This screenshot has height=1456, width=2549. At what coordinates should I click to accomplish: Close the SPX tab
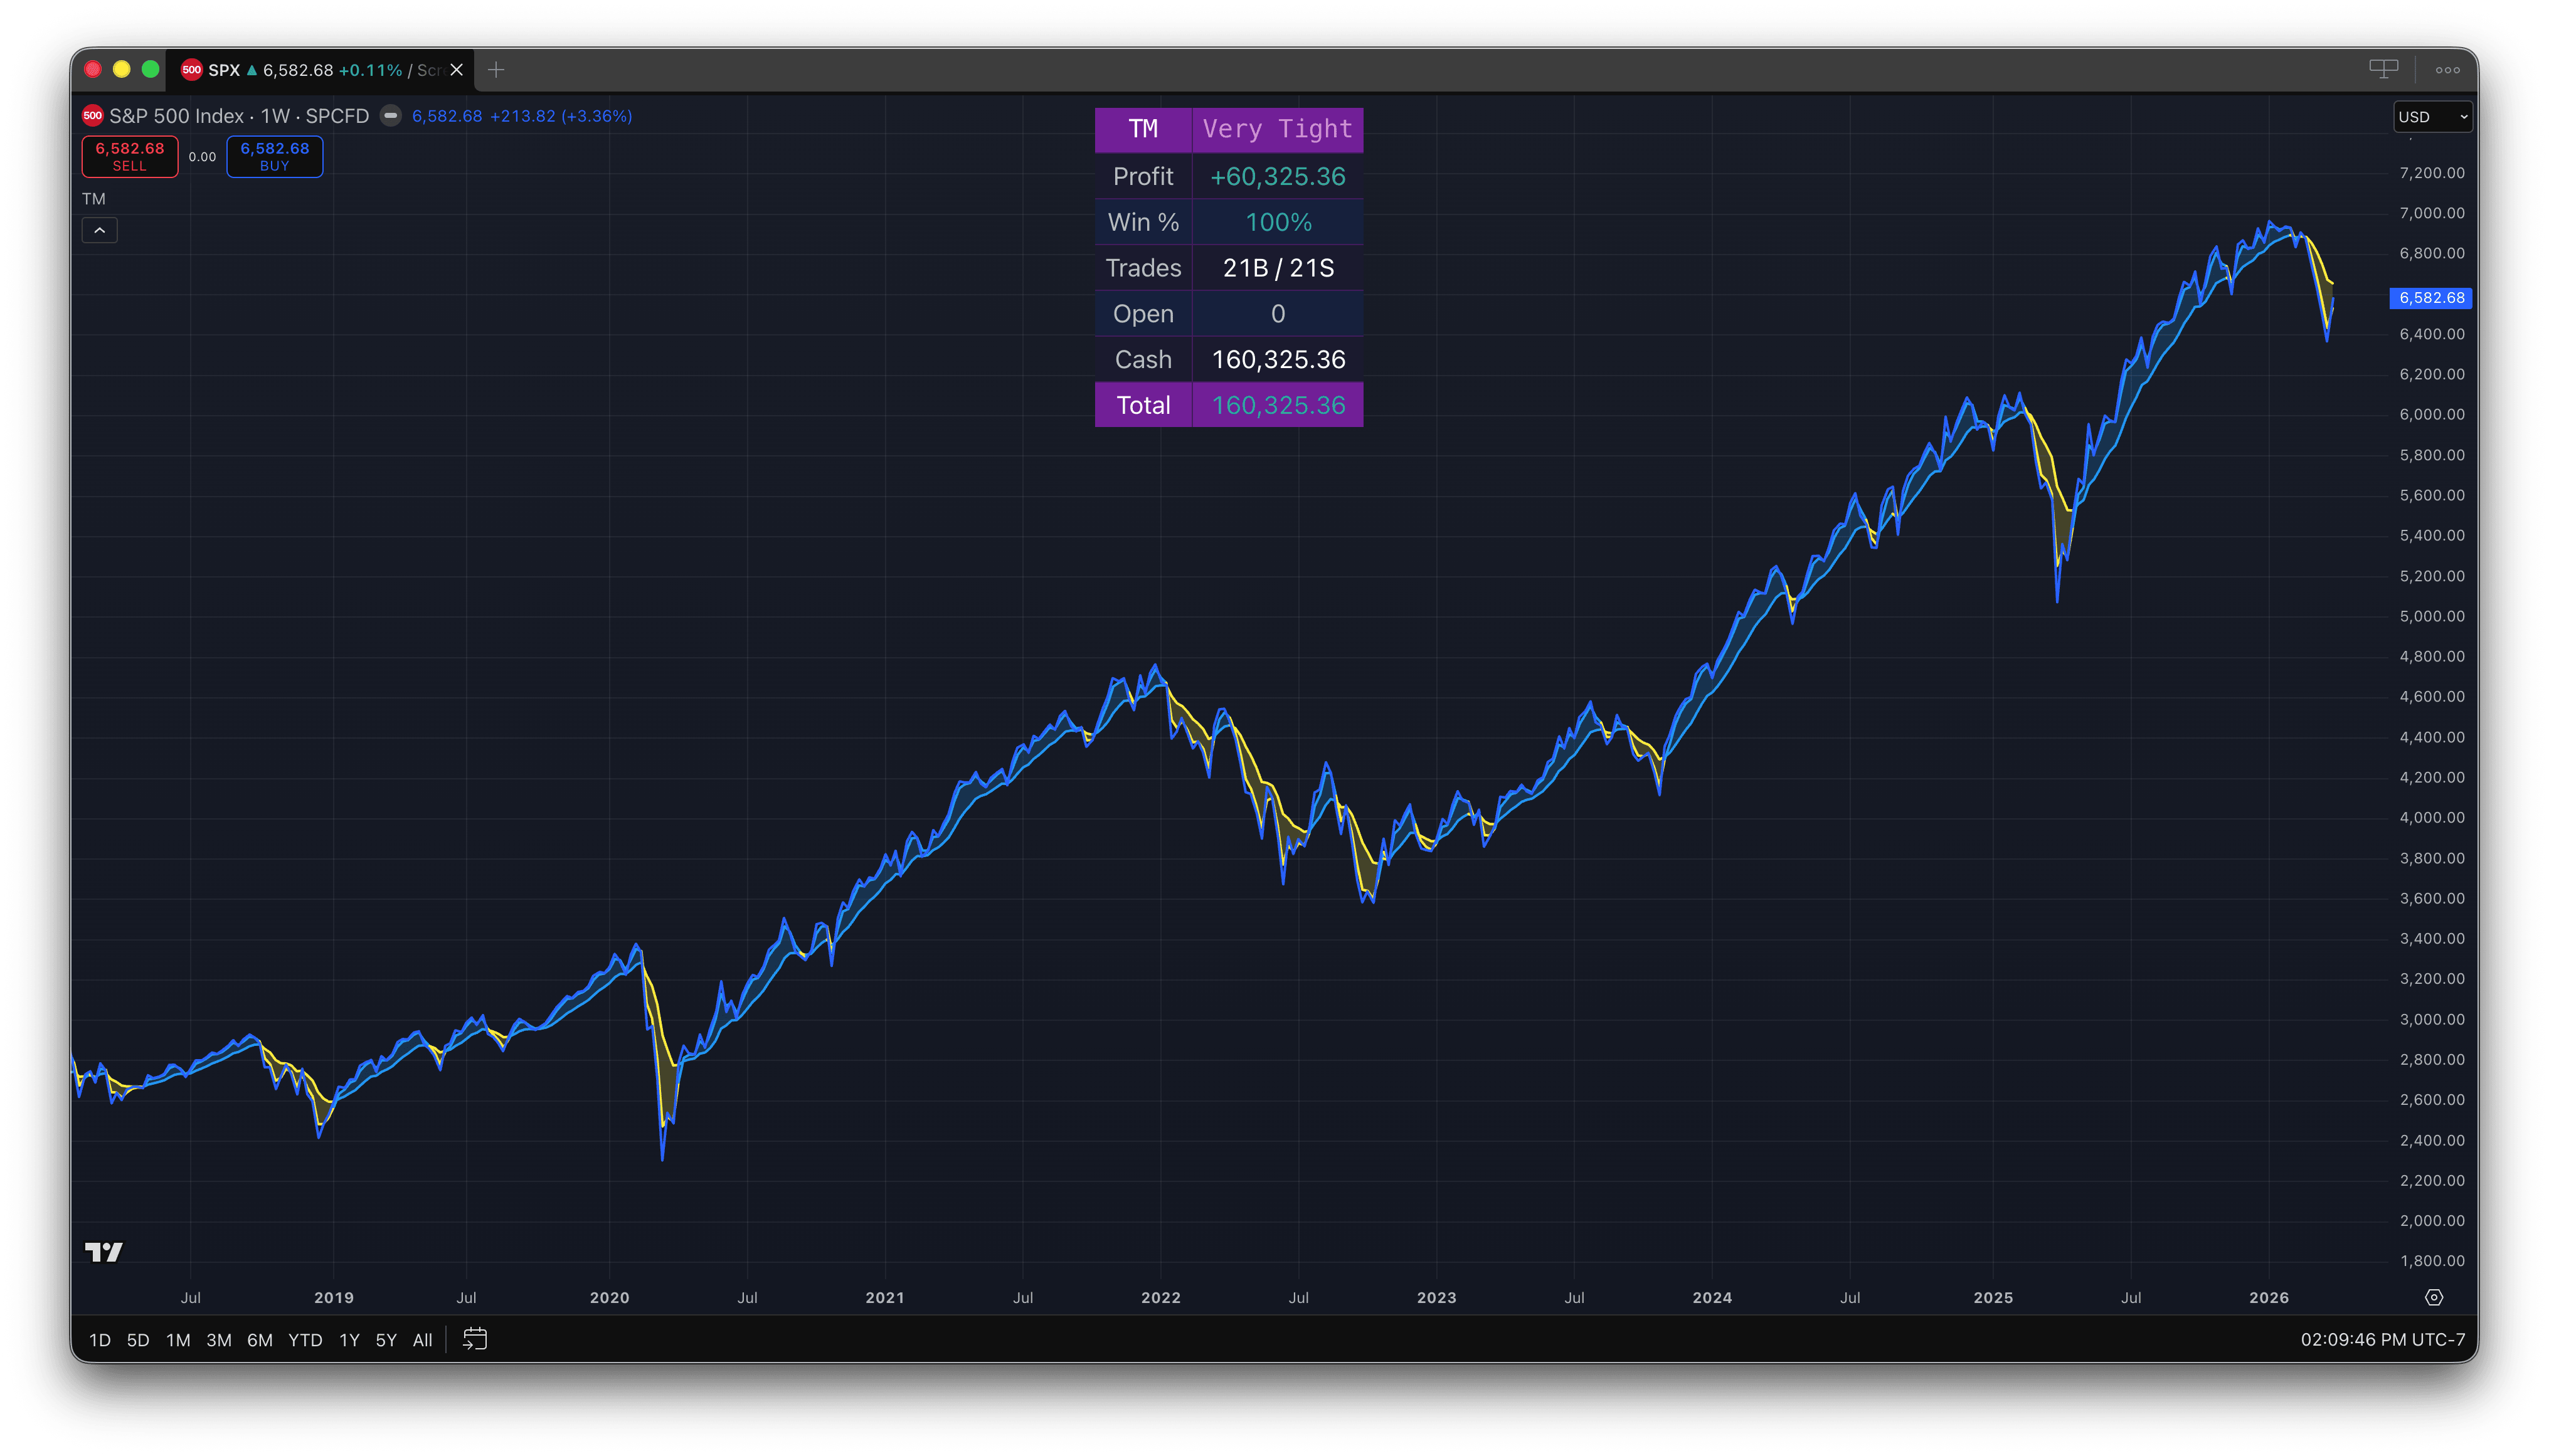pyautogui.click(x=457, y=70)
